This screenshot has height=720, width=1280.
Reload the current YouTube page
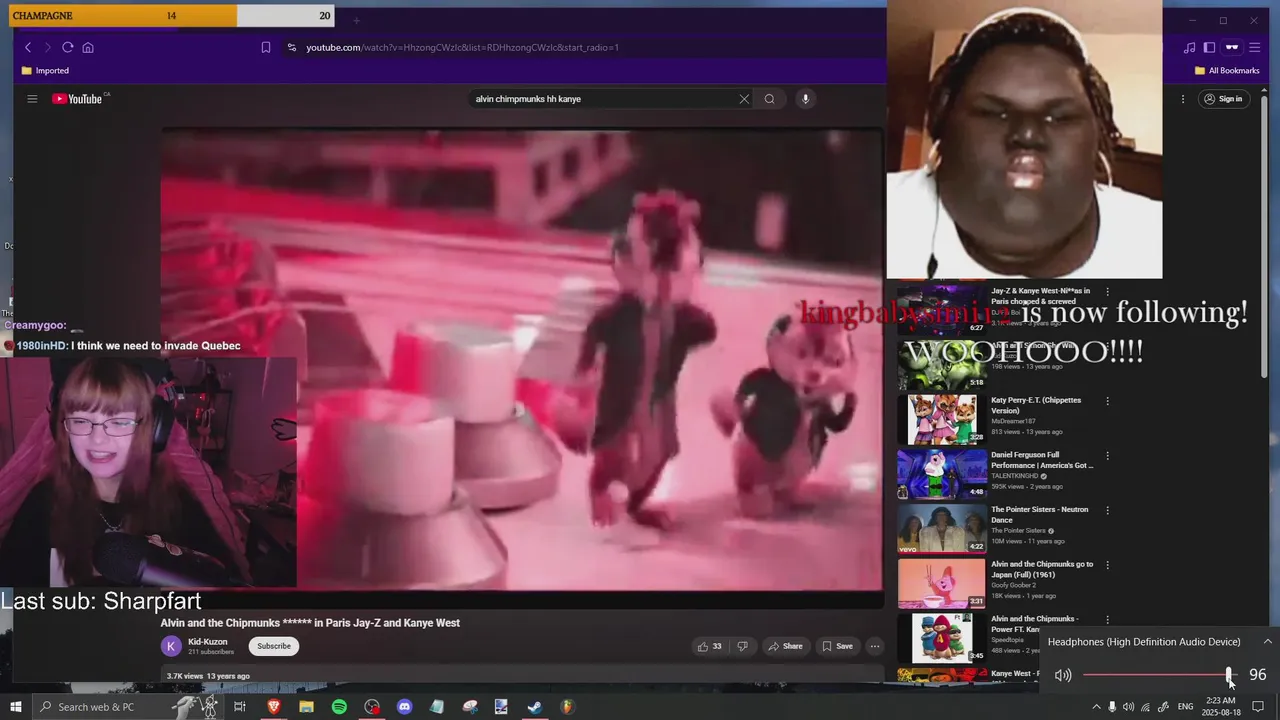(x=67, y=47)
